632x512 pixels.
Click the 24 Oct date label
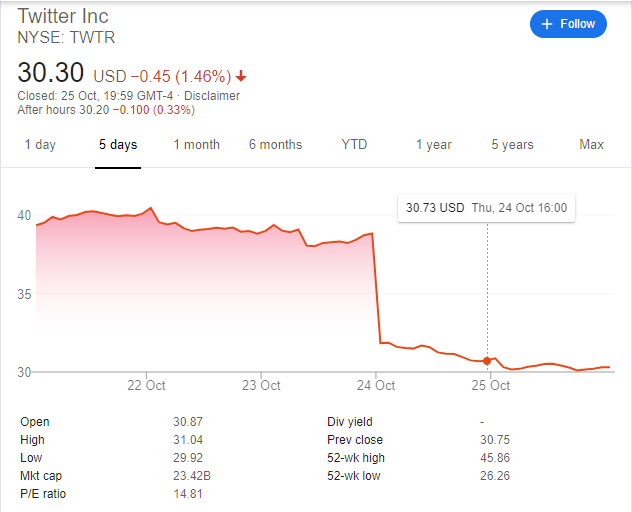pos(376,386)
